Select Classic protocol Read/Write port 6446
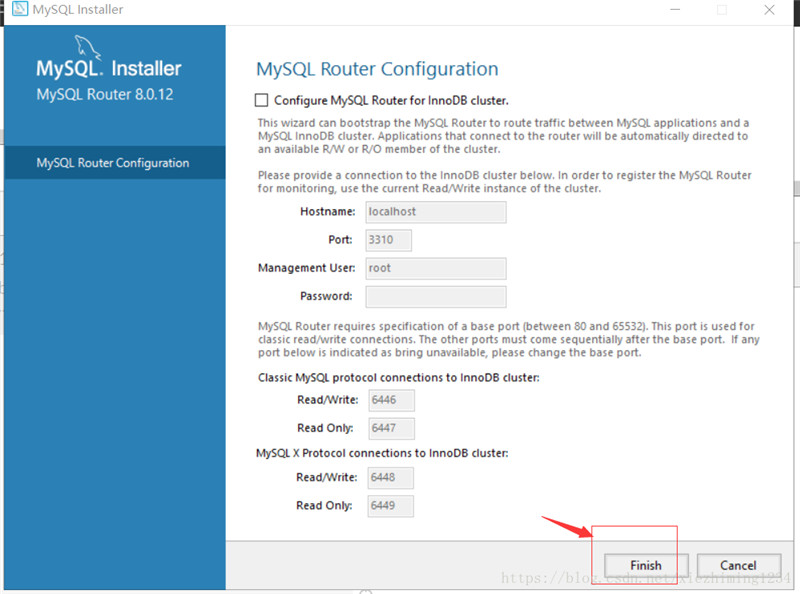This screenshot has height=594, width=800. coord(390,400)
